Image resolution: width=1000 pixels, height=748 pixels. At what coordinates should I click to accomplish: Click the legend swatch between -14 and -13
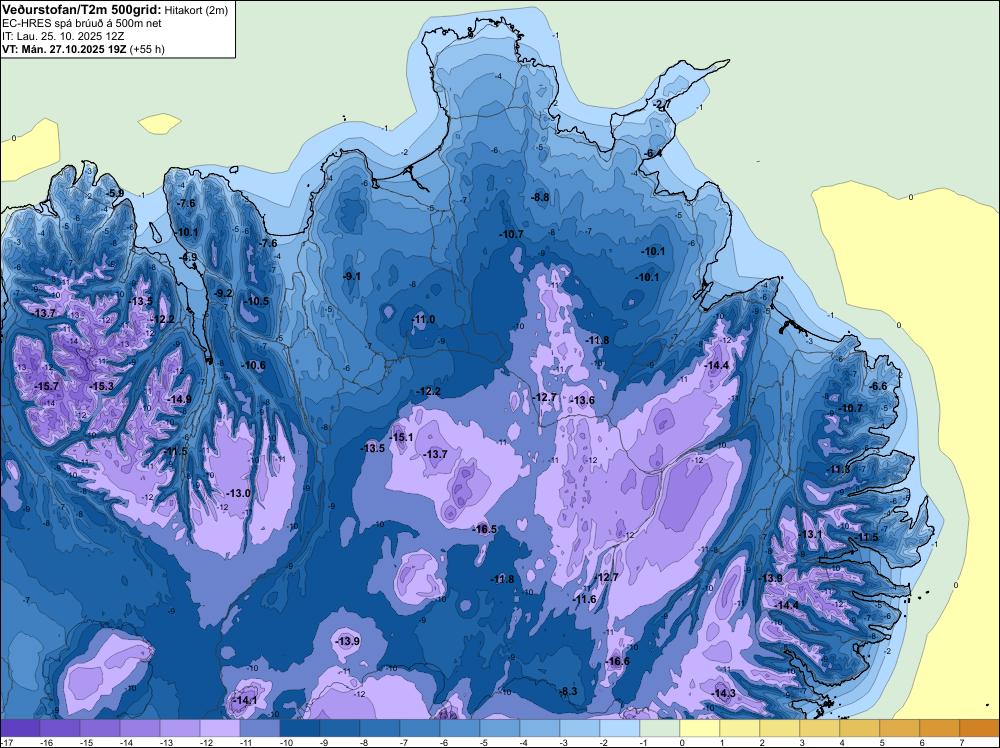[140, 728]
